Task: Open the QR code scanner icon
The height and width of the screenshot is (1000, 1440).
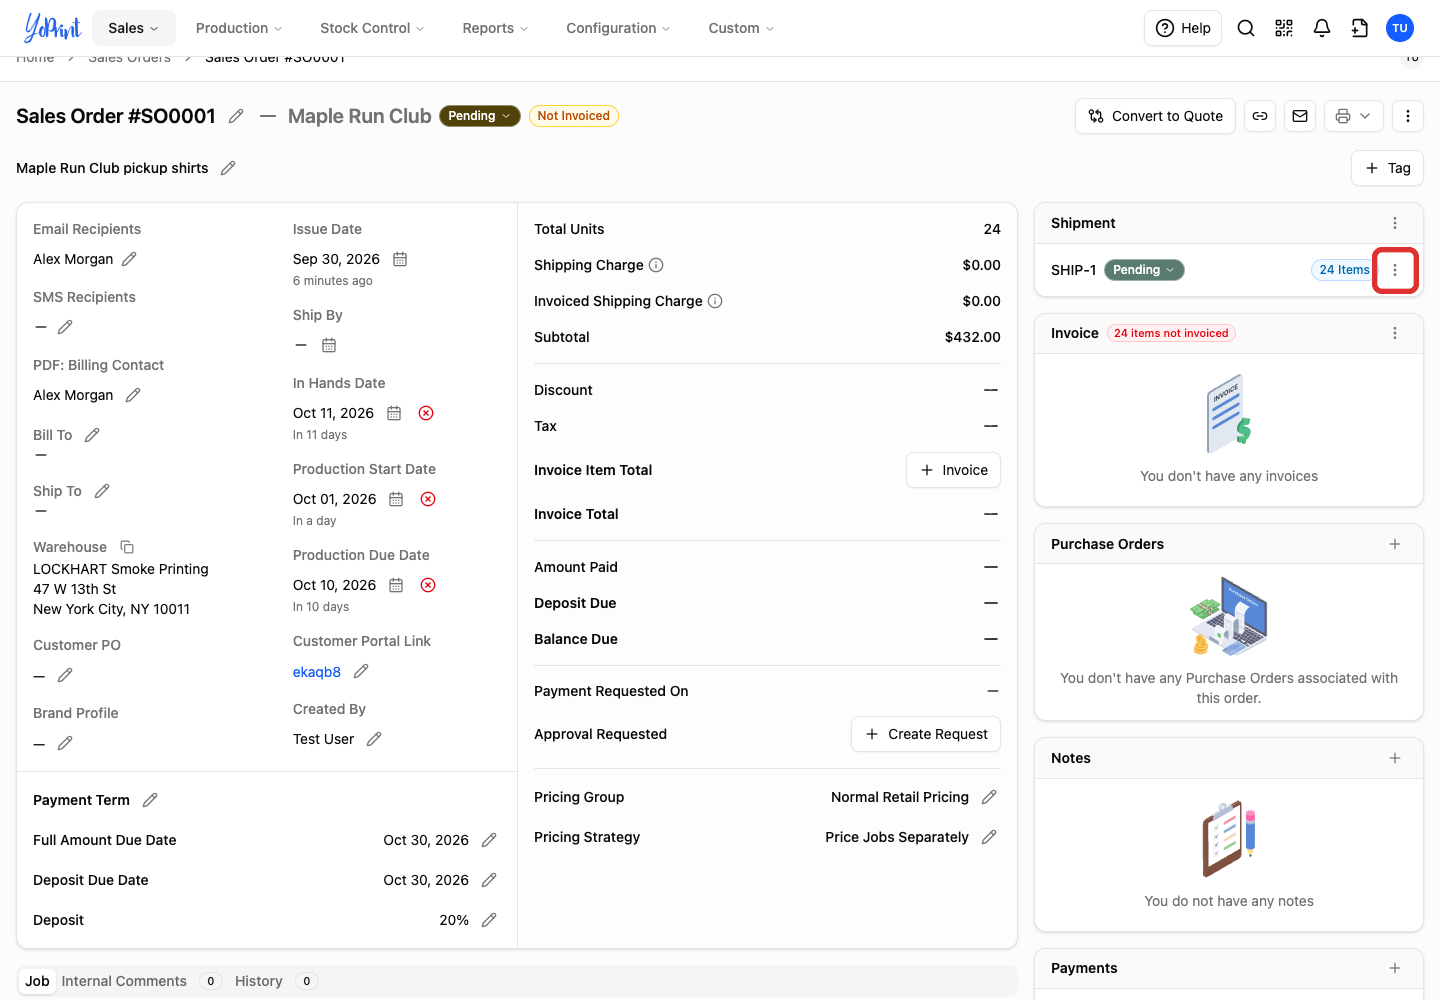Action: click(x=1284, y=28)
